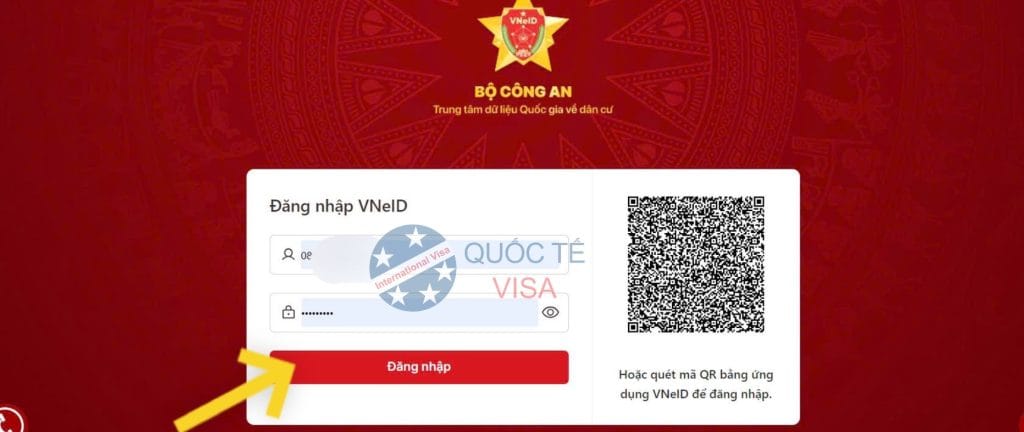Click the user silhouette icon in username field
The height and width of the screenshot is (432, 1024).
288,255
